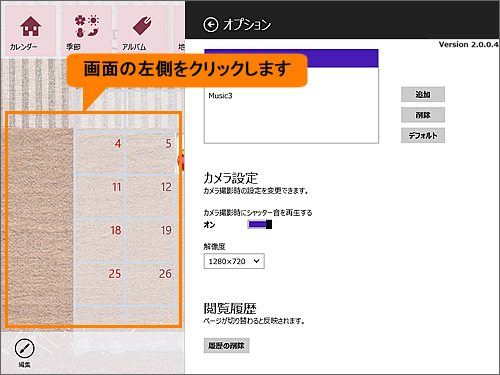Select calendar day 25
The image size is (500, 375).
(x=100, y=284)
